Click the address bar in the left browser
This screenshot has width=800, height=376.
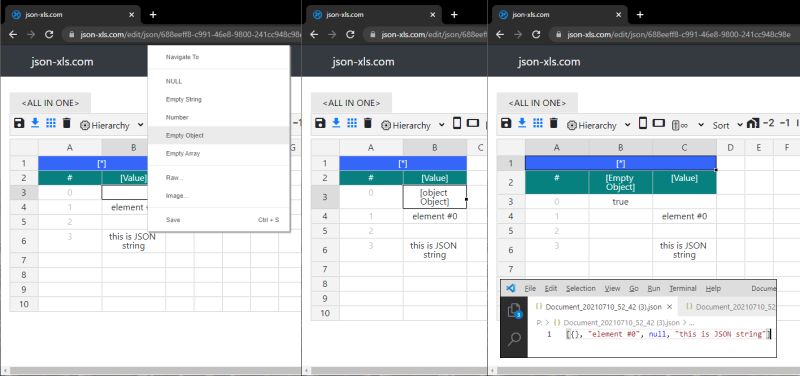point(182,35)
